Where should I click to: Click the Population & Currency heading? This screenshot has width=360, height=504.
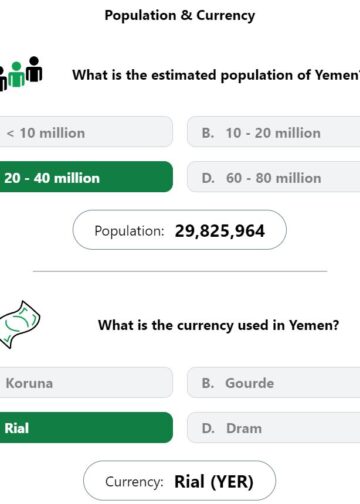(180, 15)
